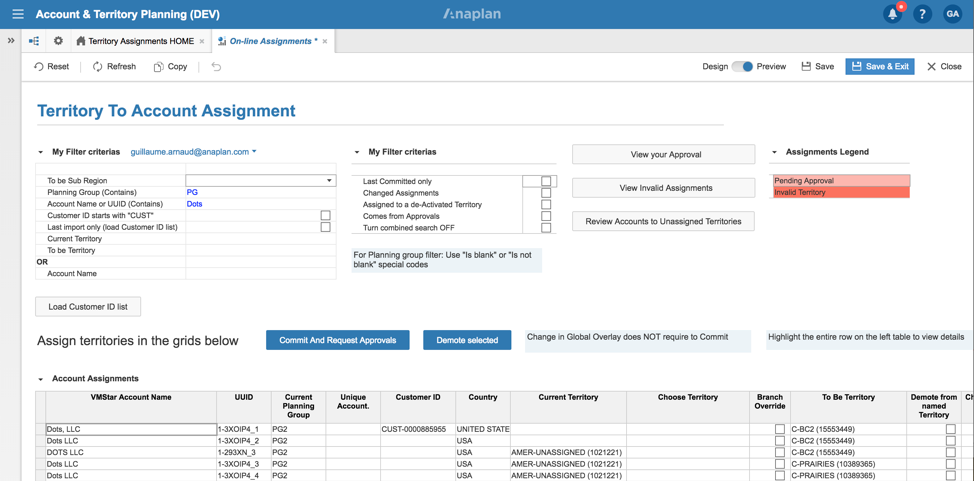Screen dimensions: 974x481
Task: Collapse the Assignments Legend section
Action: pyautogui.click(x=774, y=152)
